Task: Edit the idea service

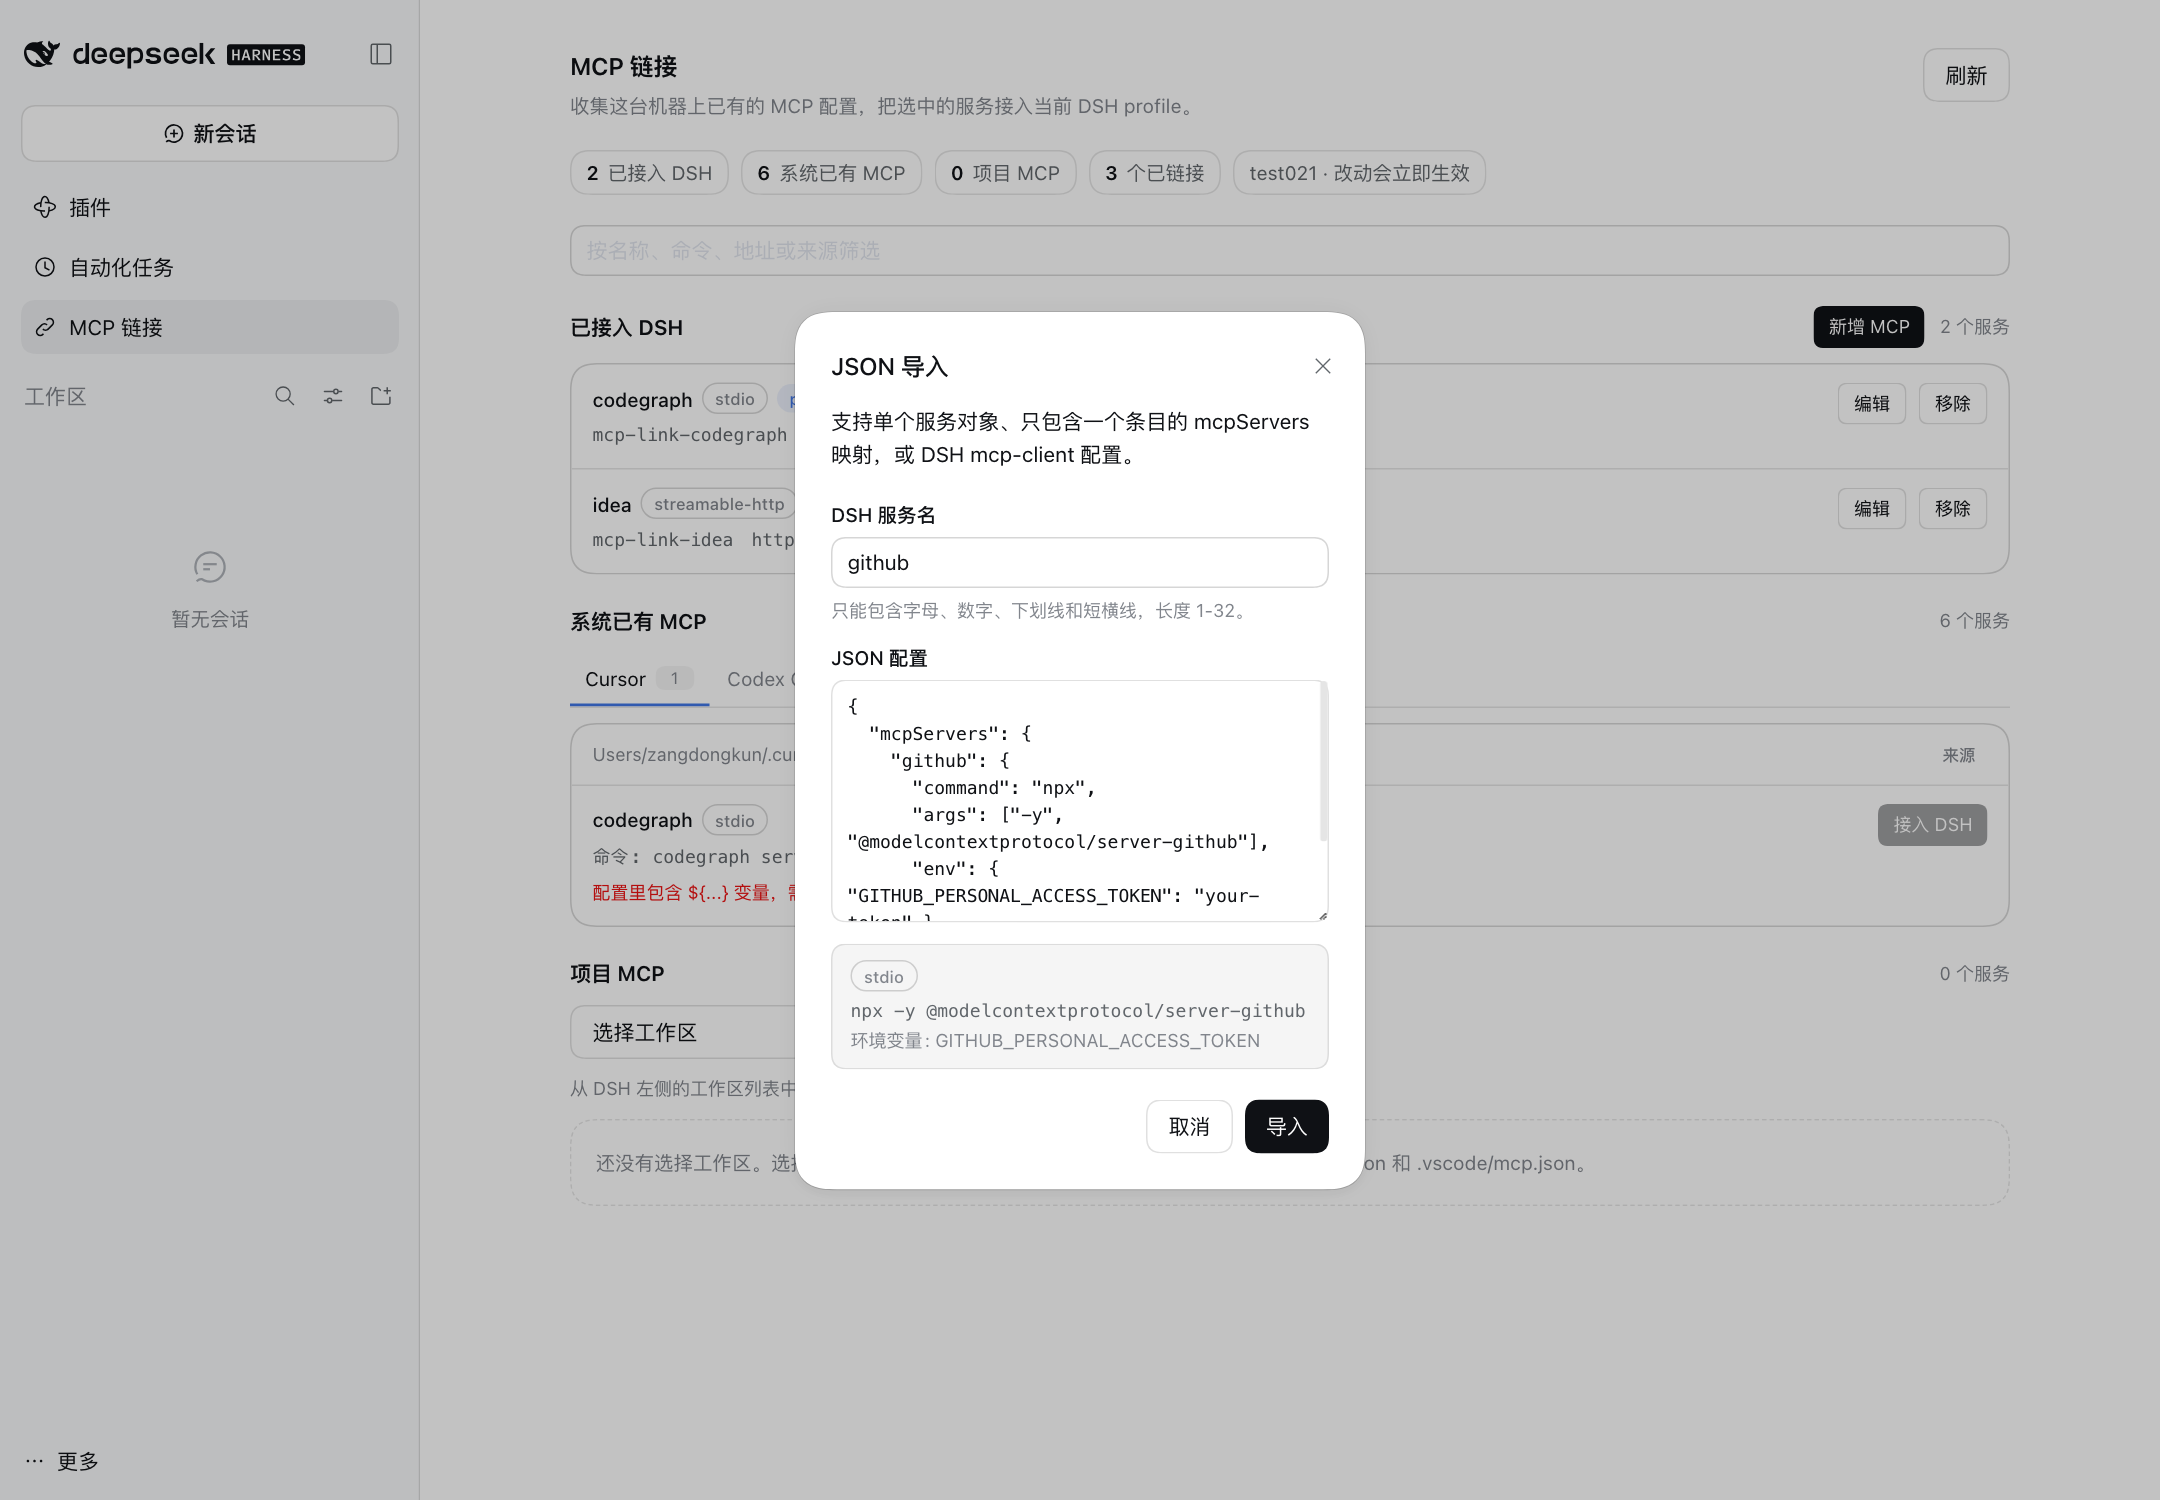Action: [1872, 508]
